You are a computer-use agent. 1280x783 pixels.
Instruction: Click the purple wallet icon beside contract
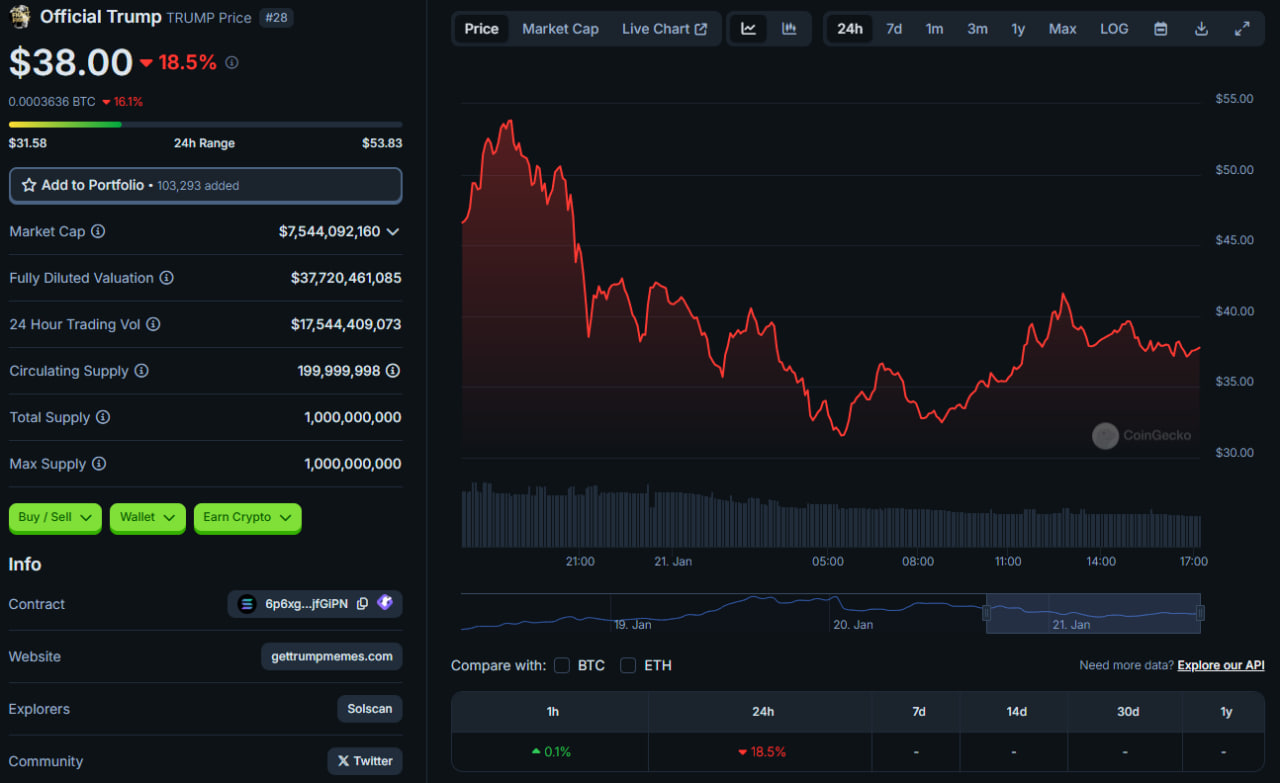[385, 603]
